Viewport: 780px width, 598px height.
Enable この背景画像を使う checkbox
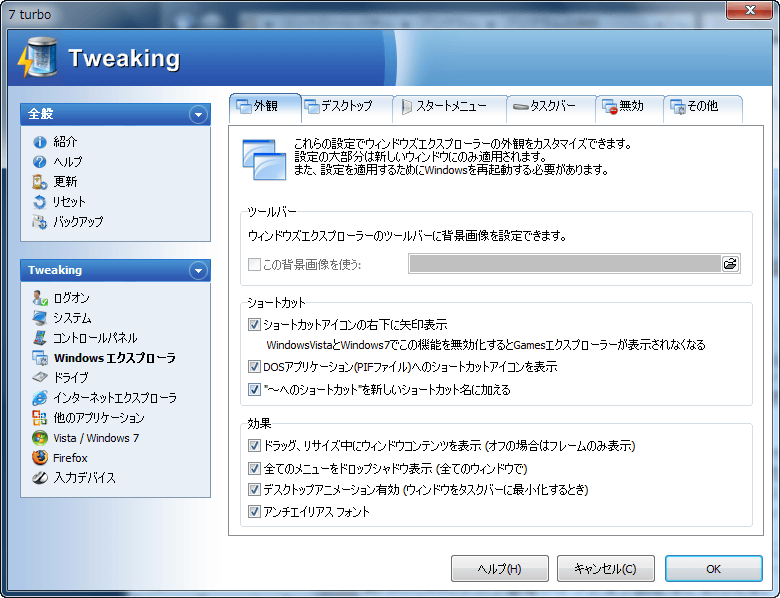(254, 264)
